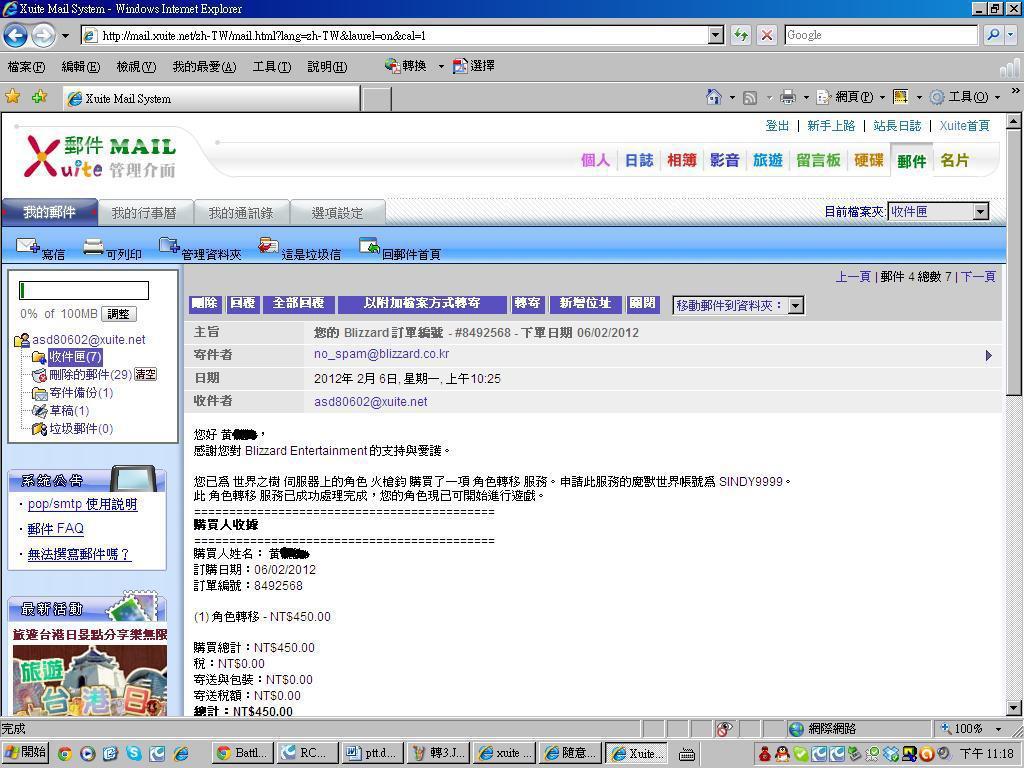
Task: Click the browser Forward arrow button
Action: click(x=44, y=35)
